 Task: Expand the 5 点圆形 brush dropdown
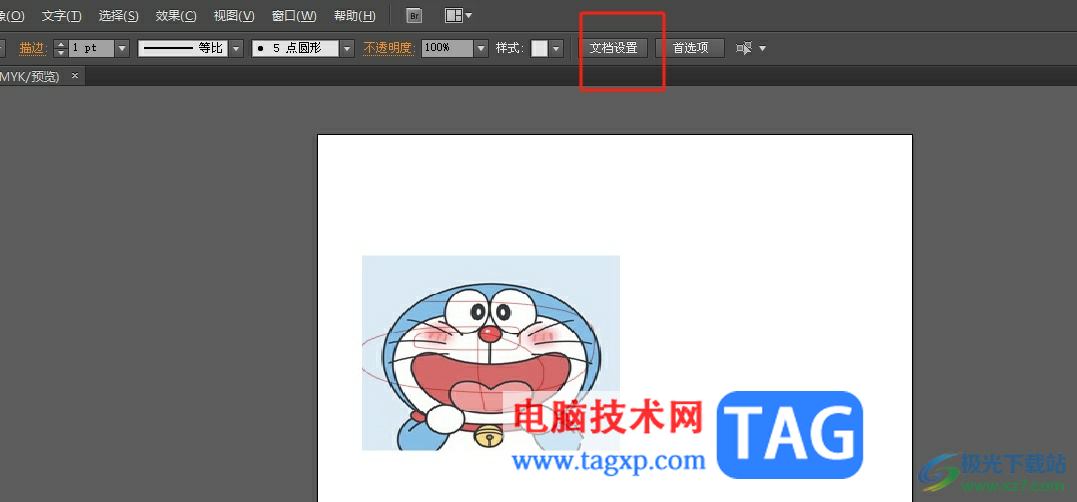coord(348,48)
